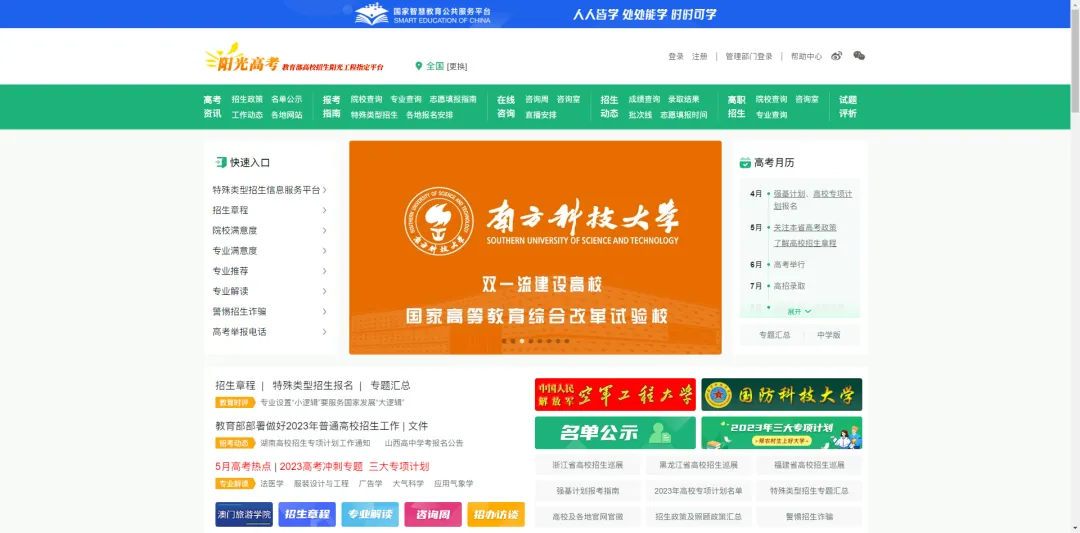Open 批次线 in the nav bar
This screenshot has width=1080, height=533.
click(640, 115)
